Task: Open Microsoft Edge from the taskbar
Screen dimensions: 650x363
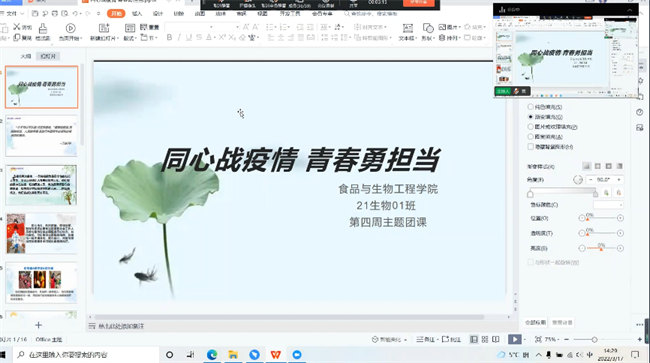Action: click(212, 355)
